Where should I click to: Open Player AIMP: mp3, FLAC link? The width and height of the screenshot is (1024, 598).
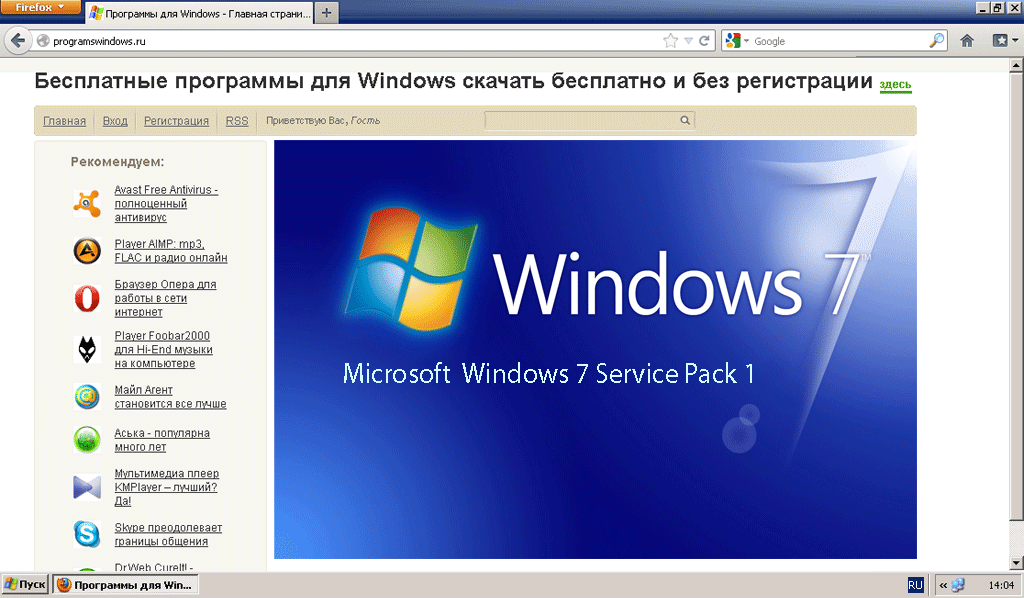click(170, 251)
